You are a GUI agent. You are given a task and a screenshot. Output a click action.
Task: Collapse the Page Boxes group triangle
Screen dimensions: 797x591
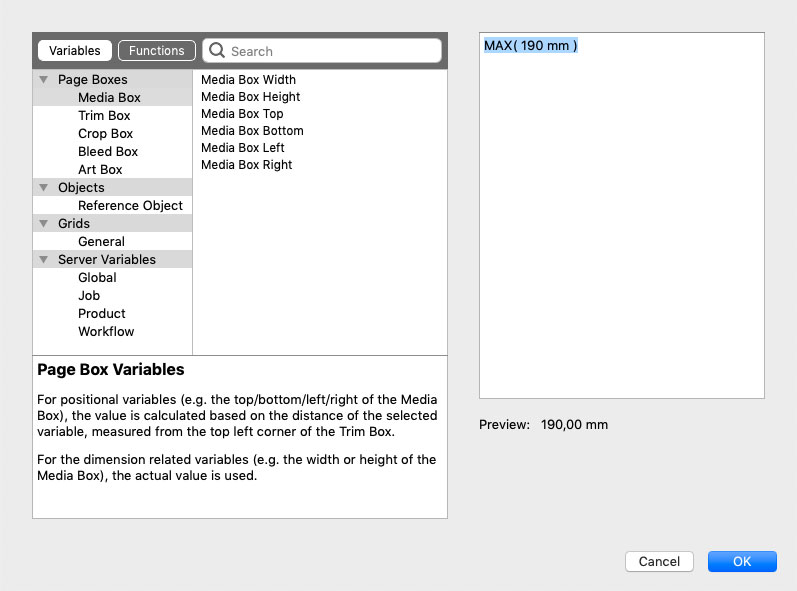point(44,80)
